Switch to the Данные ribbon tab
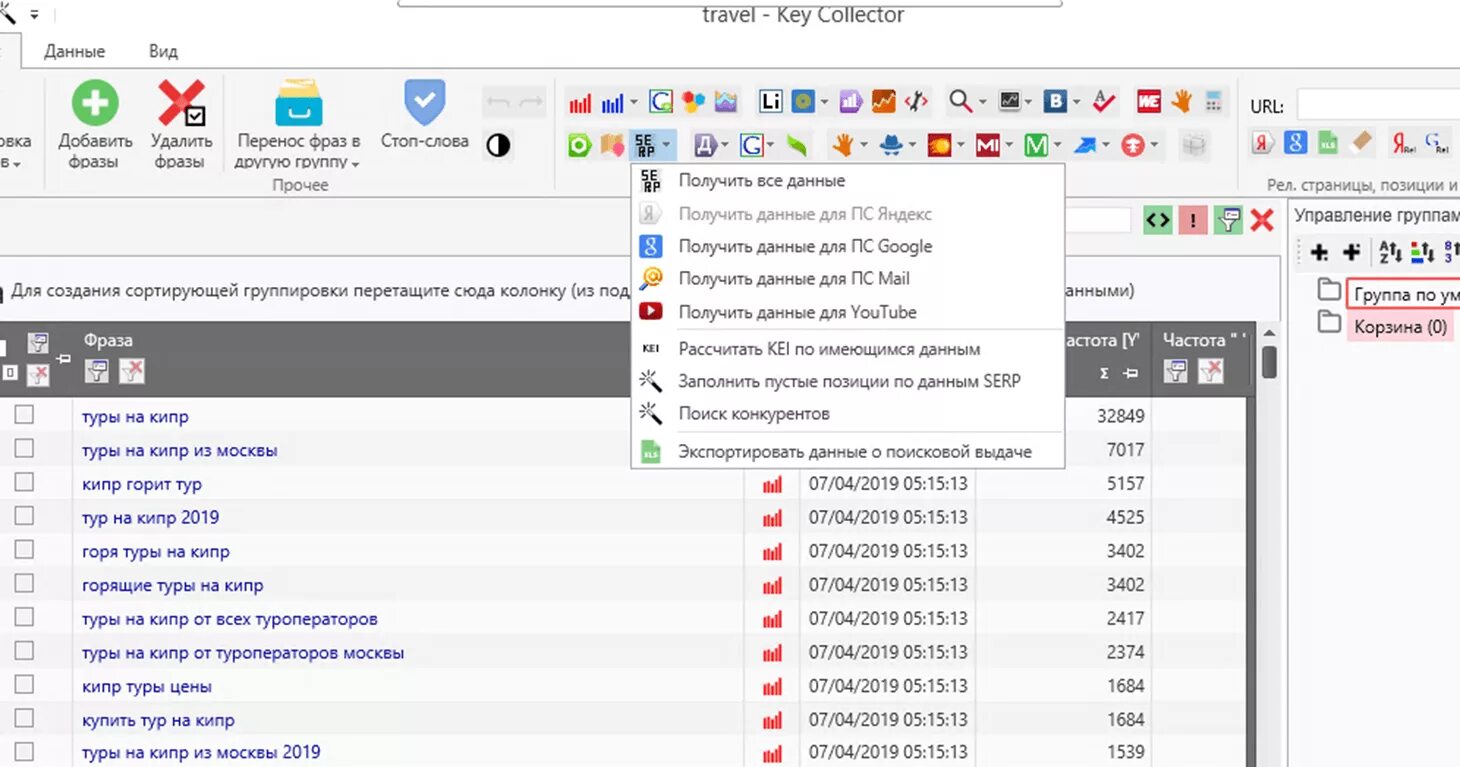This screenshot has width=1460, height=767. click(74, 51)
